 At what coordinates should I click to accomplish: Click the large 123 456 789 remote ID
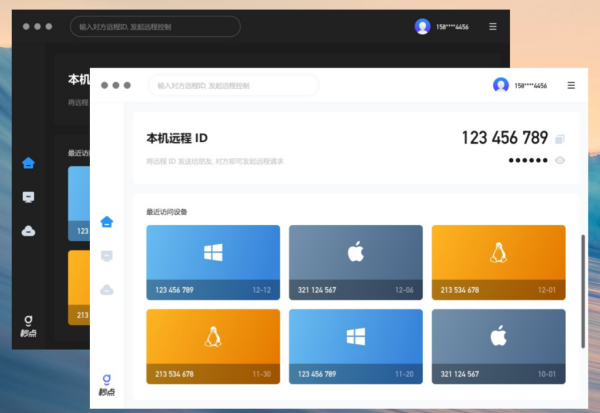[505, 138]
